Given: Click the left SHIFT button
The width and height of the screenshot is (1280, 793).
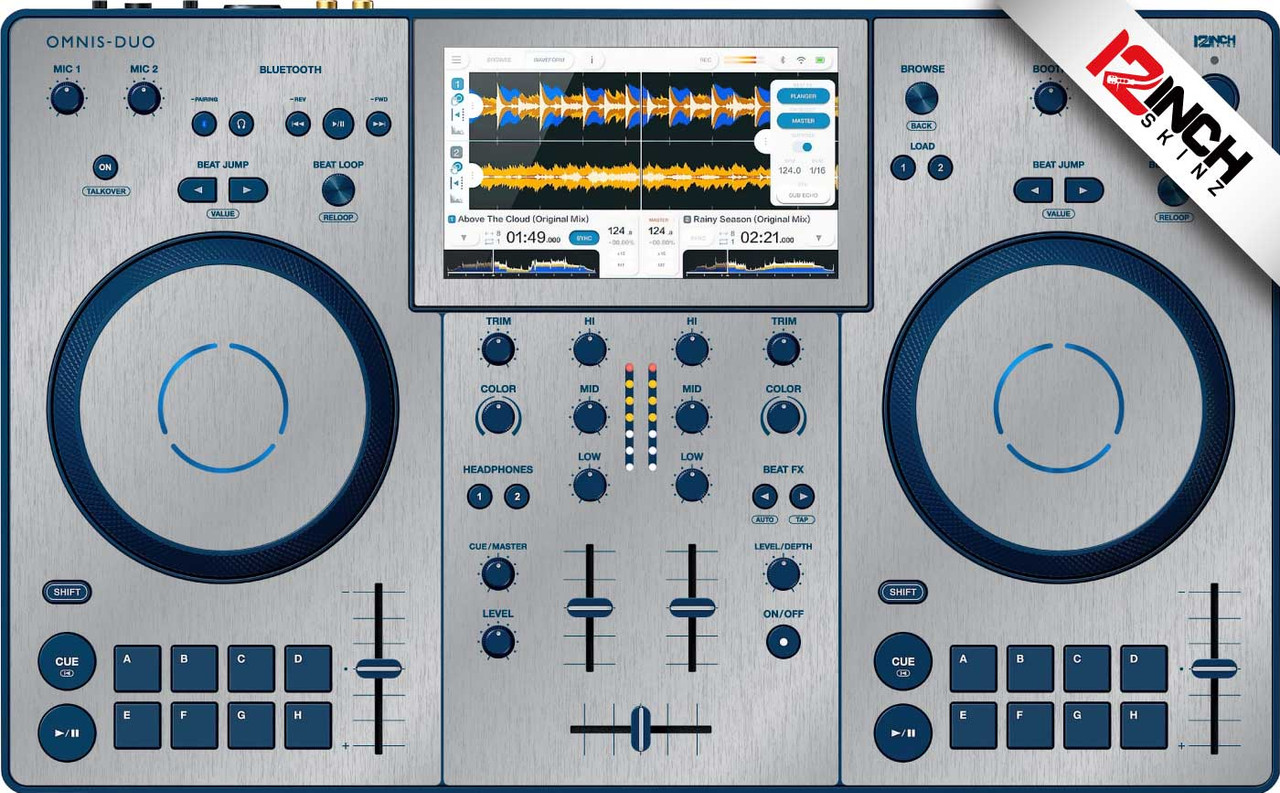Looking at the screenshot, I should (67, 592).
